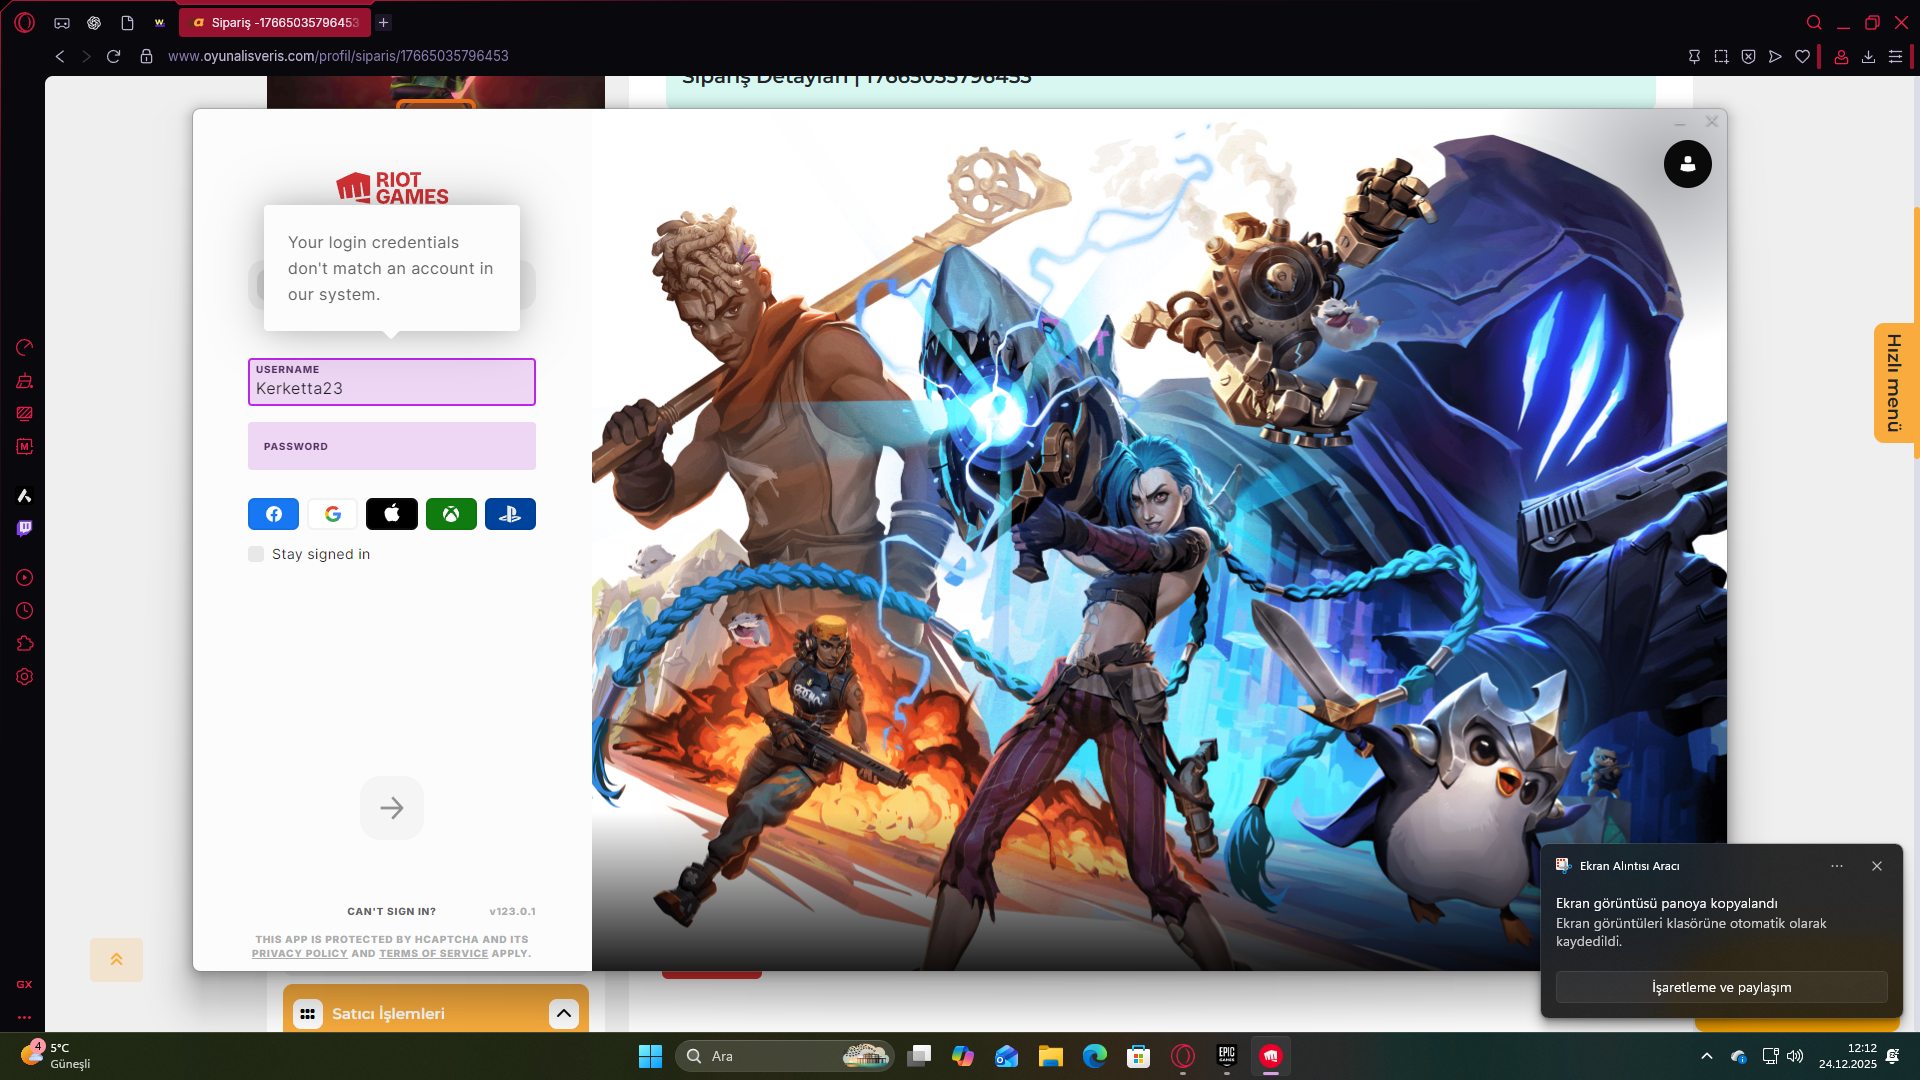
Task: Open the sidebar three-dot more menu
Action: pyautogui.click(x=25, y=1017)
